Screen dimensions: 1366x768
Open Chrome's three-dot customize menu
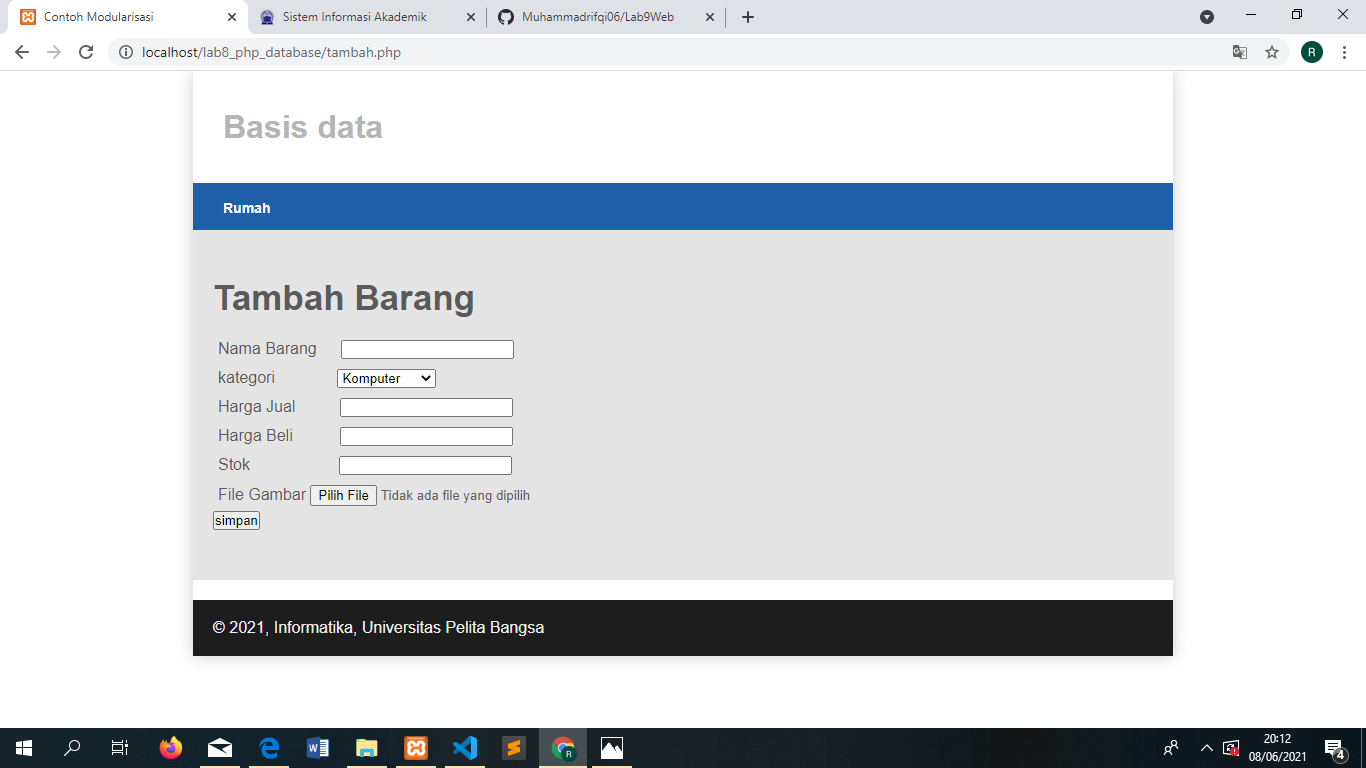tap(1345, 52)
